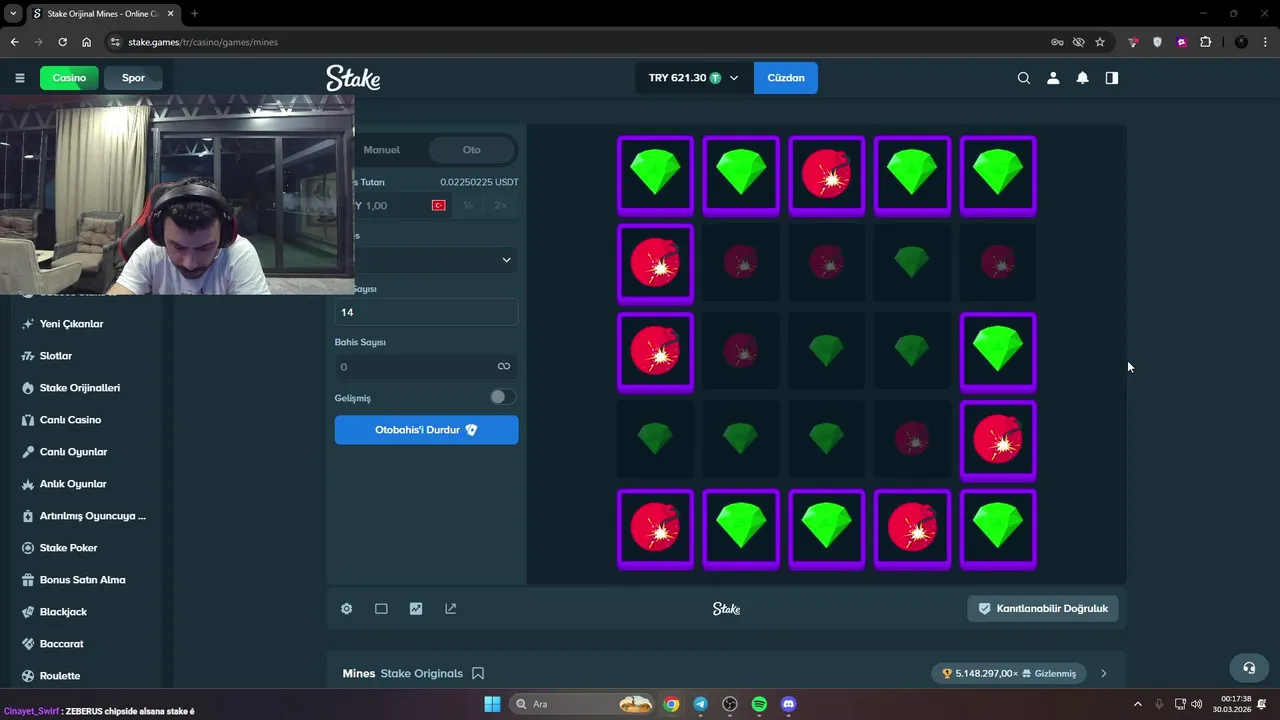The image size is (1280, 720).
Task: Click the selected mine in fourth row
Action: point(997,440)
